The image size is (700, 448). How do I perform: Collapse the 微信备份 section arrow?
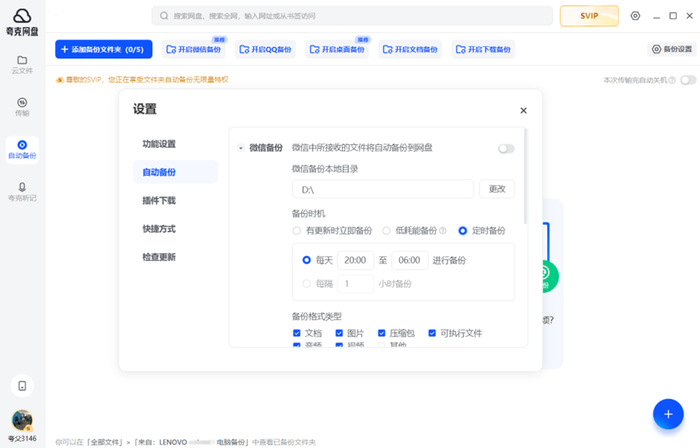coord(241,148)
